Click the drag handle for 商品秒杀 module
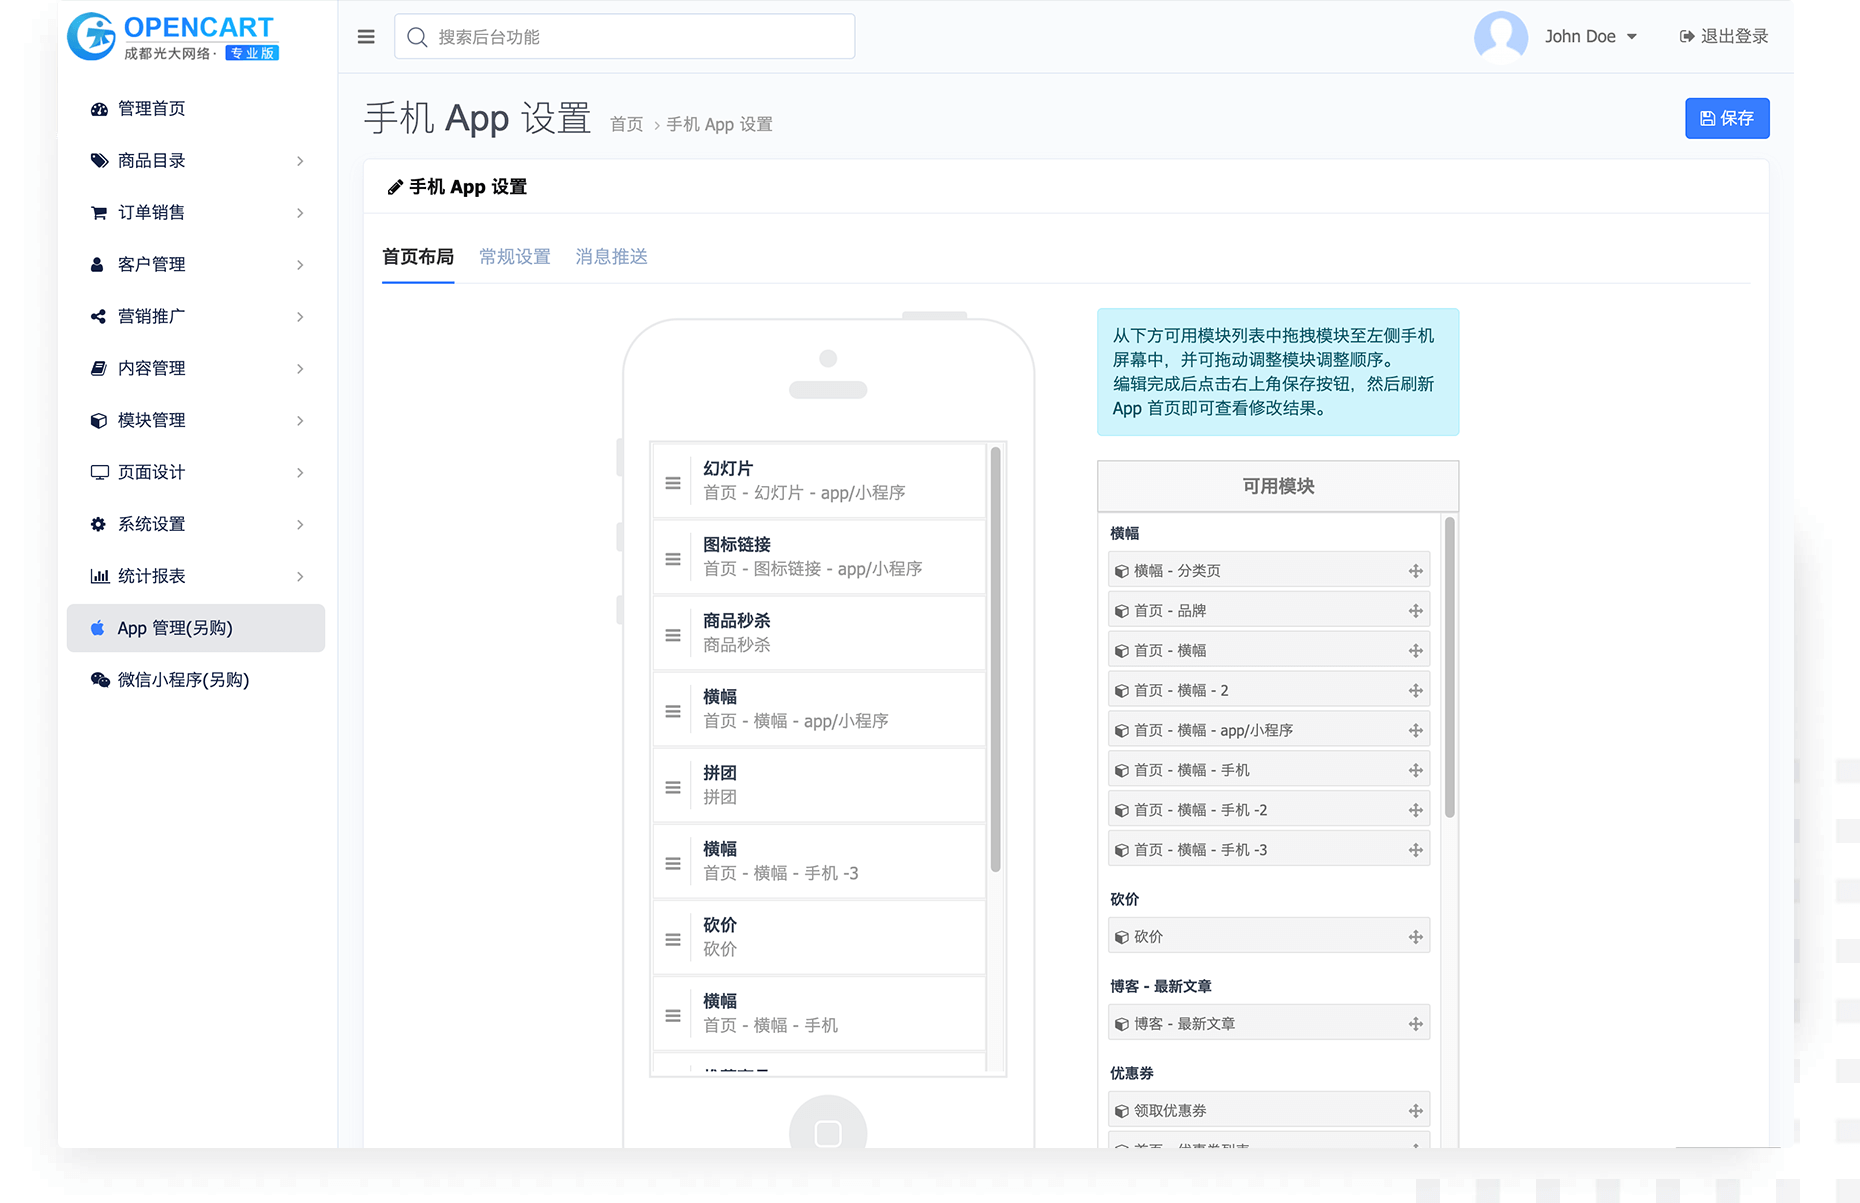The width and height of the screenshot is (1860, 1203). 673,635
